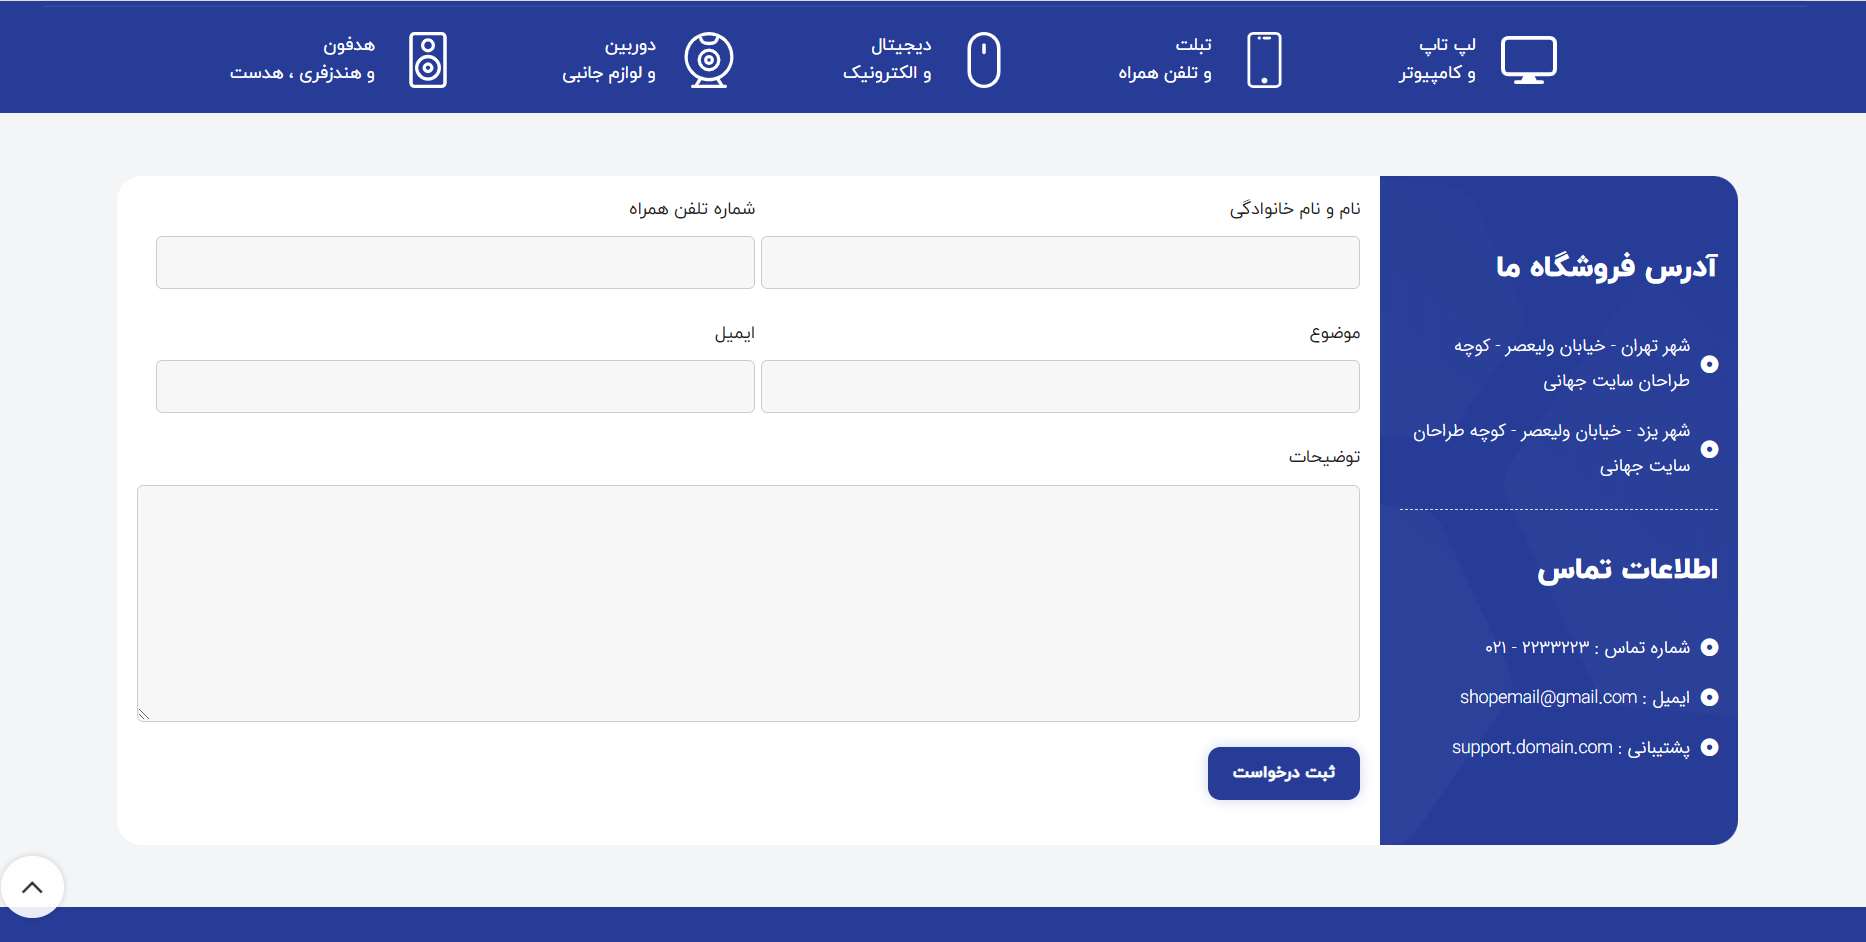
Task: Click the bullet beside شماره تماس
Action: coord(1710,647)
